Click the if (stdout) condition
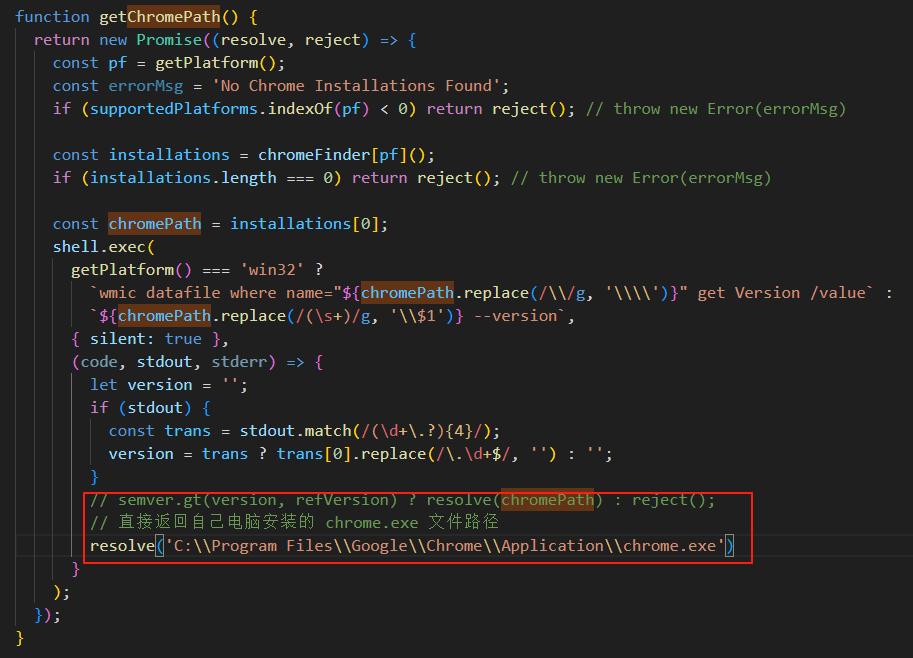This screenshot has width=913, height=658. tap(140, 408)
